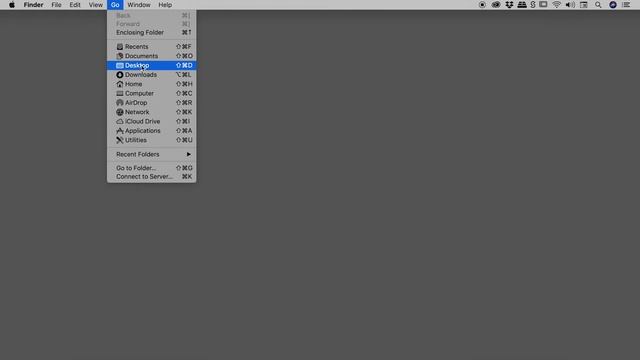Select the iCloud Drive label
Image resolution: width=640 pixels, height=360 pixels.
pyautogui.click(x=142, y=122)
